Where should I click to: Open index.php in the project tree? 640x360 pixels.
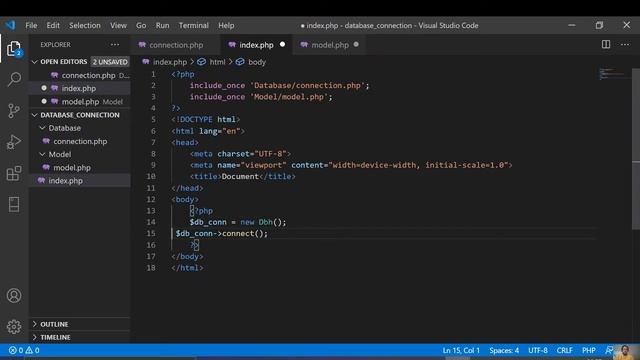tap(65, 180)
